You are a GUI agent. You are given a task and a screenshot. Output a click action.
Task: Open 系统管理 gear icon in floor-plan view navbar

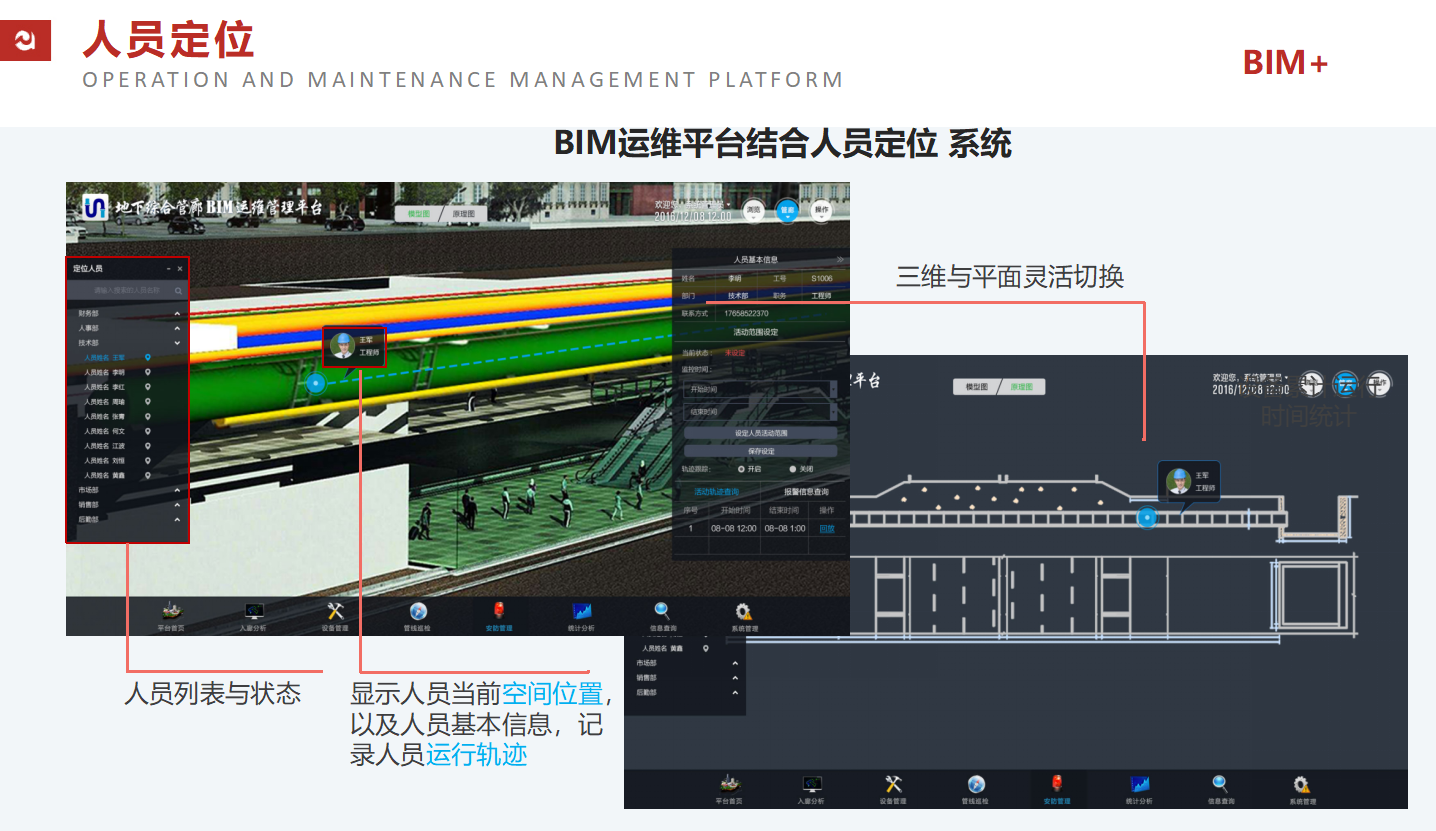pyautogui.click(x=1302, y=786)
